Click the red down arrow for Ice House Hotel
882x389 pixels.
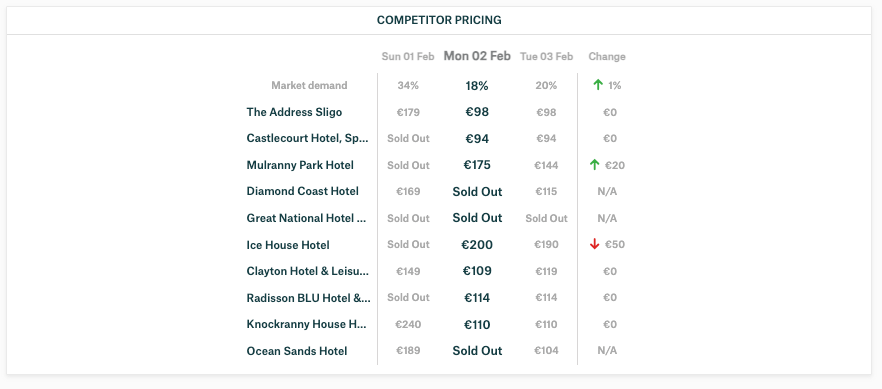point(595,245)
